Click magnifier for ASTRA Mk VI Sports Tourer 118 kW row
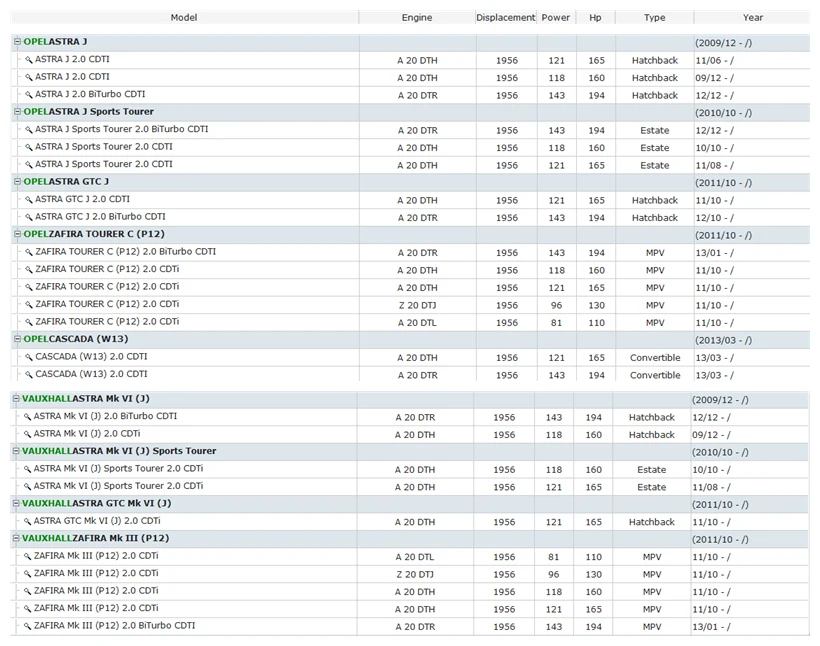820x646 pixels. click(x=27, y=469)
